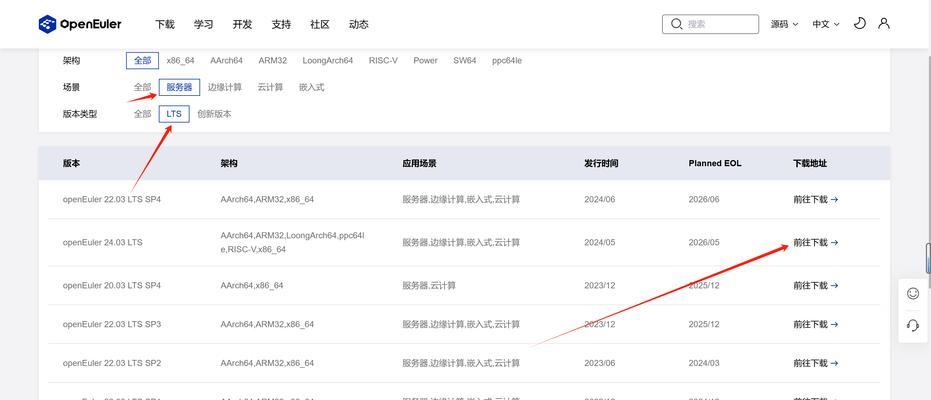Select the 服务器 scenario filter
The image size is (931, 400).
click(179, 87)
